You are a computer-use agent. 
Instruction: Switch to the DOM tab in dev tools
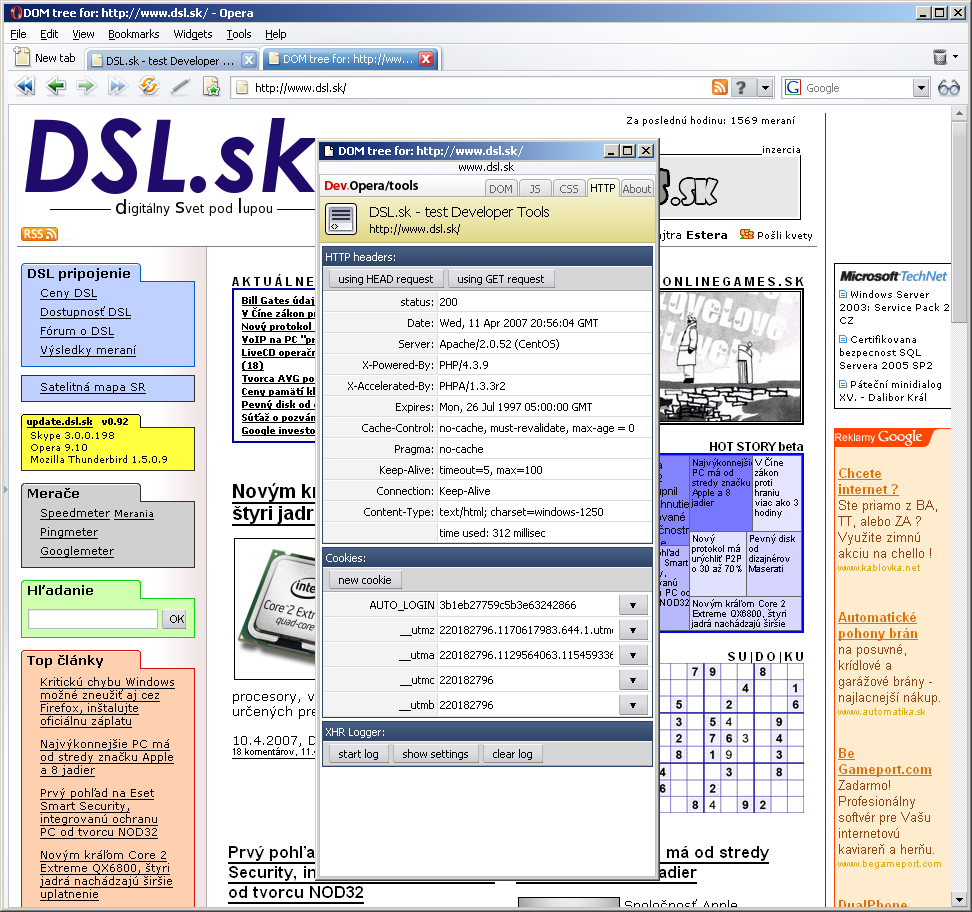coord(501,188)
